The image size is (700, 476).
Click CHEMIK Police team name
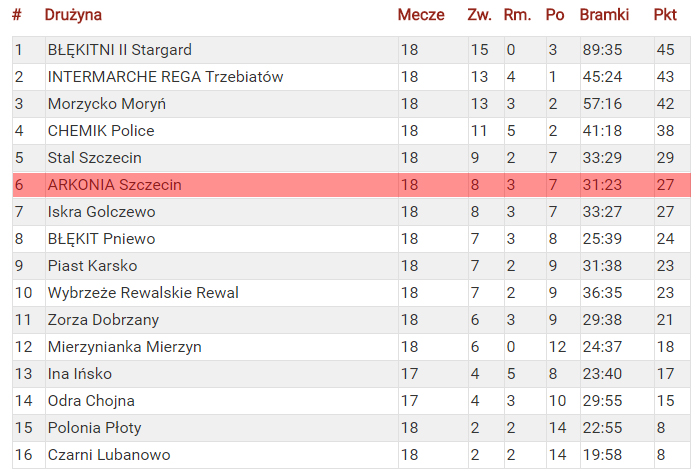point(101,131)
